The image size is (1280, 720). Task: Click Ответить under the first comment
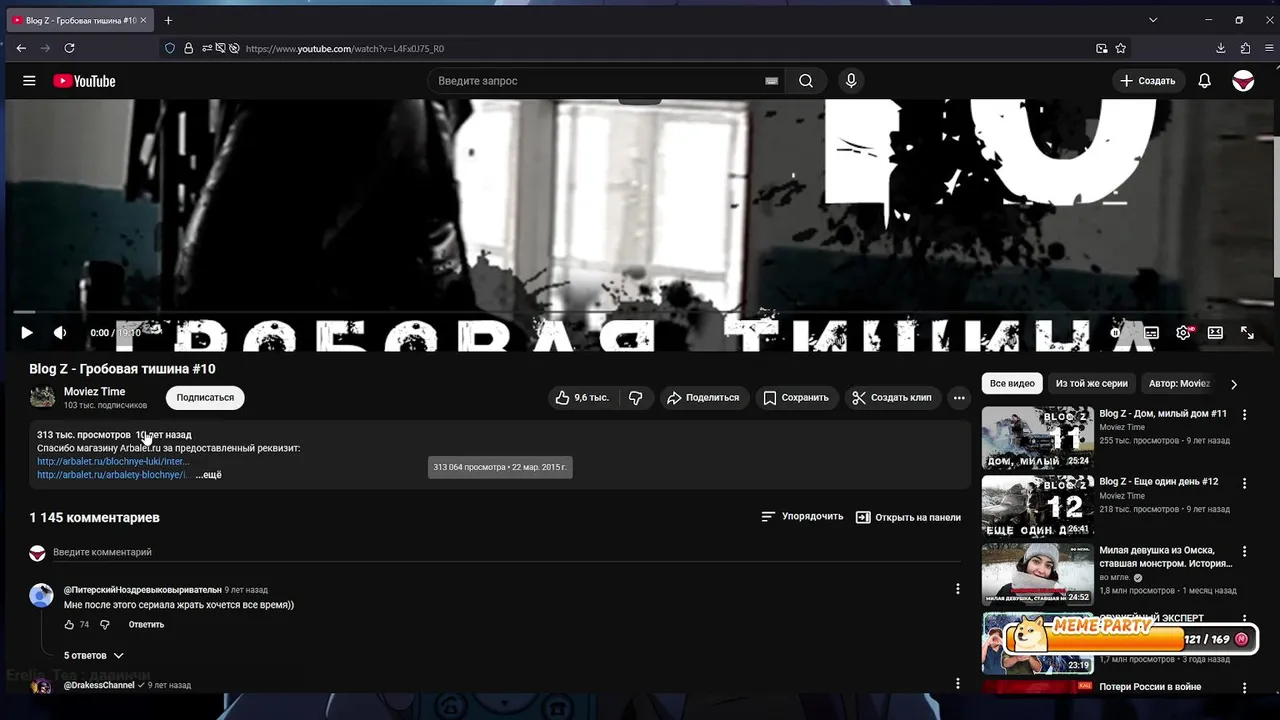146,625
